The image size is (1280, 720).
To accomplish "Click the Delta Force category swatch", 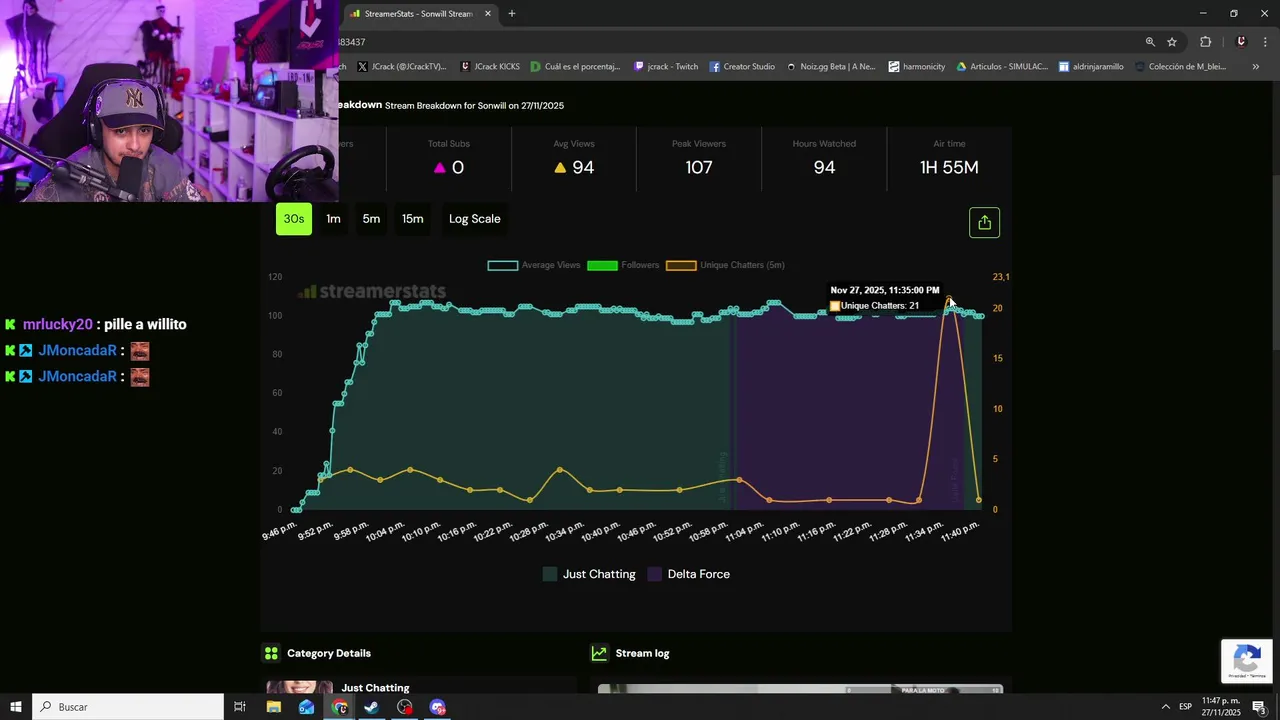I will click(655, 574).
